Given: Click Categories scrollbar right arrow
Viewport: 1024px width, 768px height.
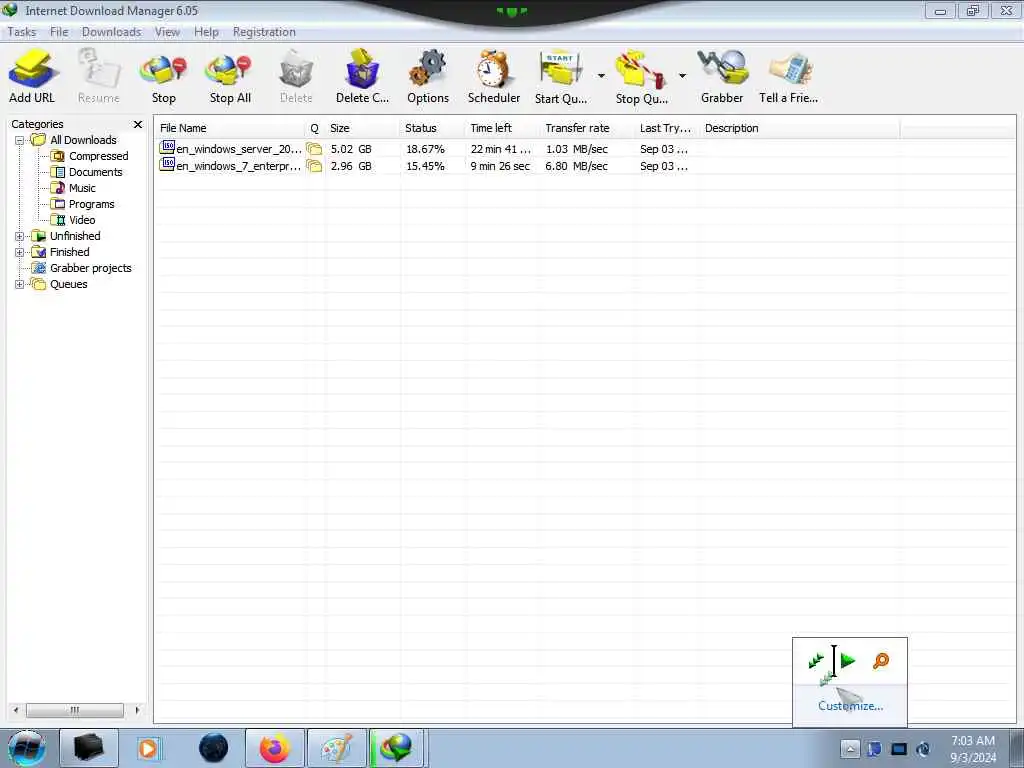Looking at the screenshot, I should coord(137,710).
